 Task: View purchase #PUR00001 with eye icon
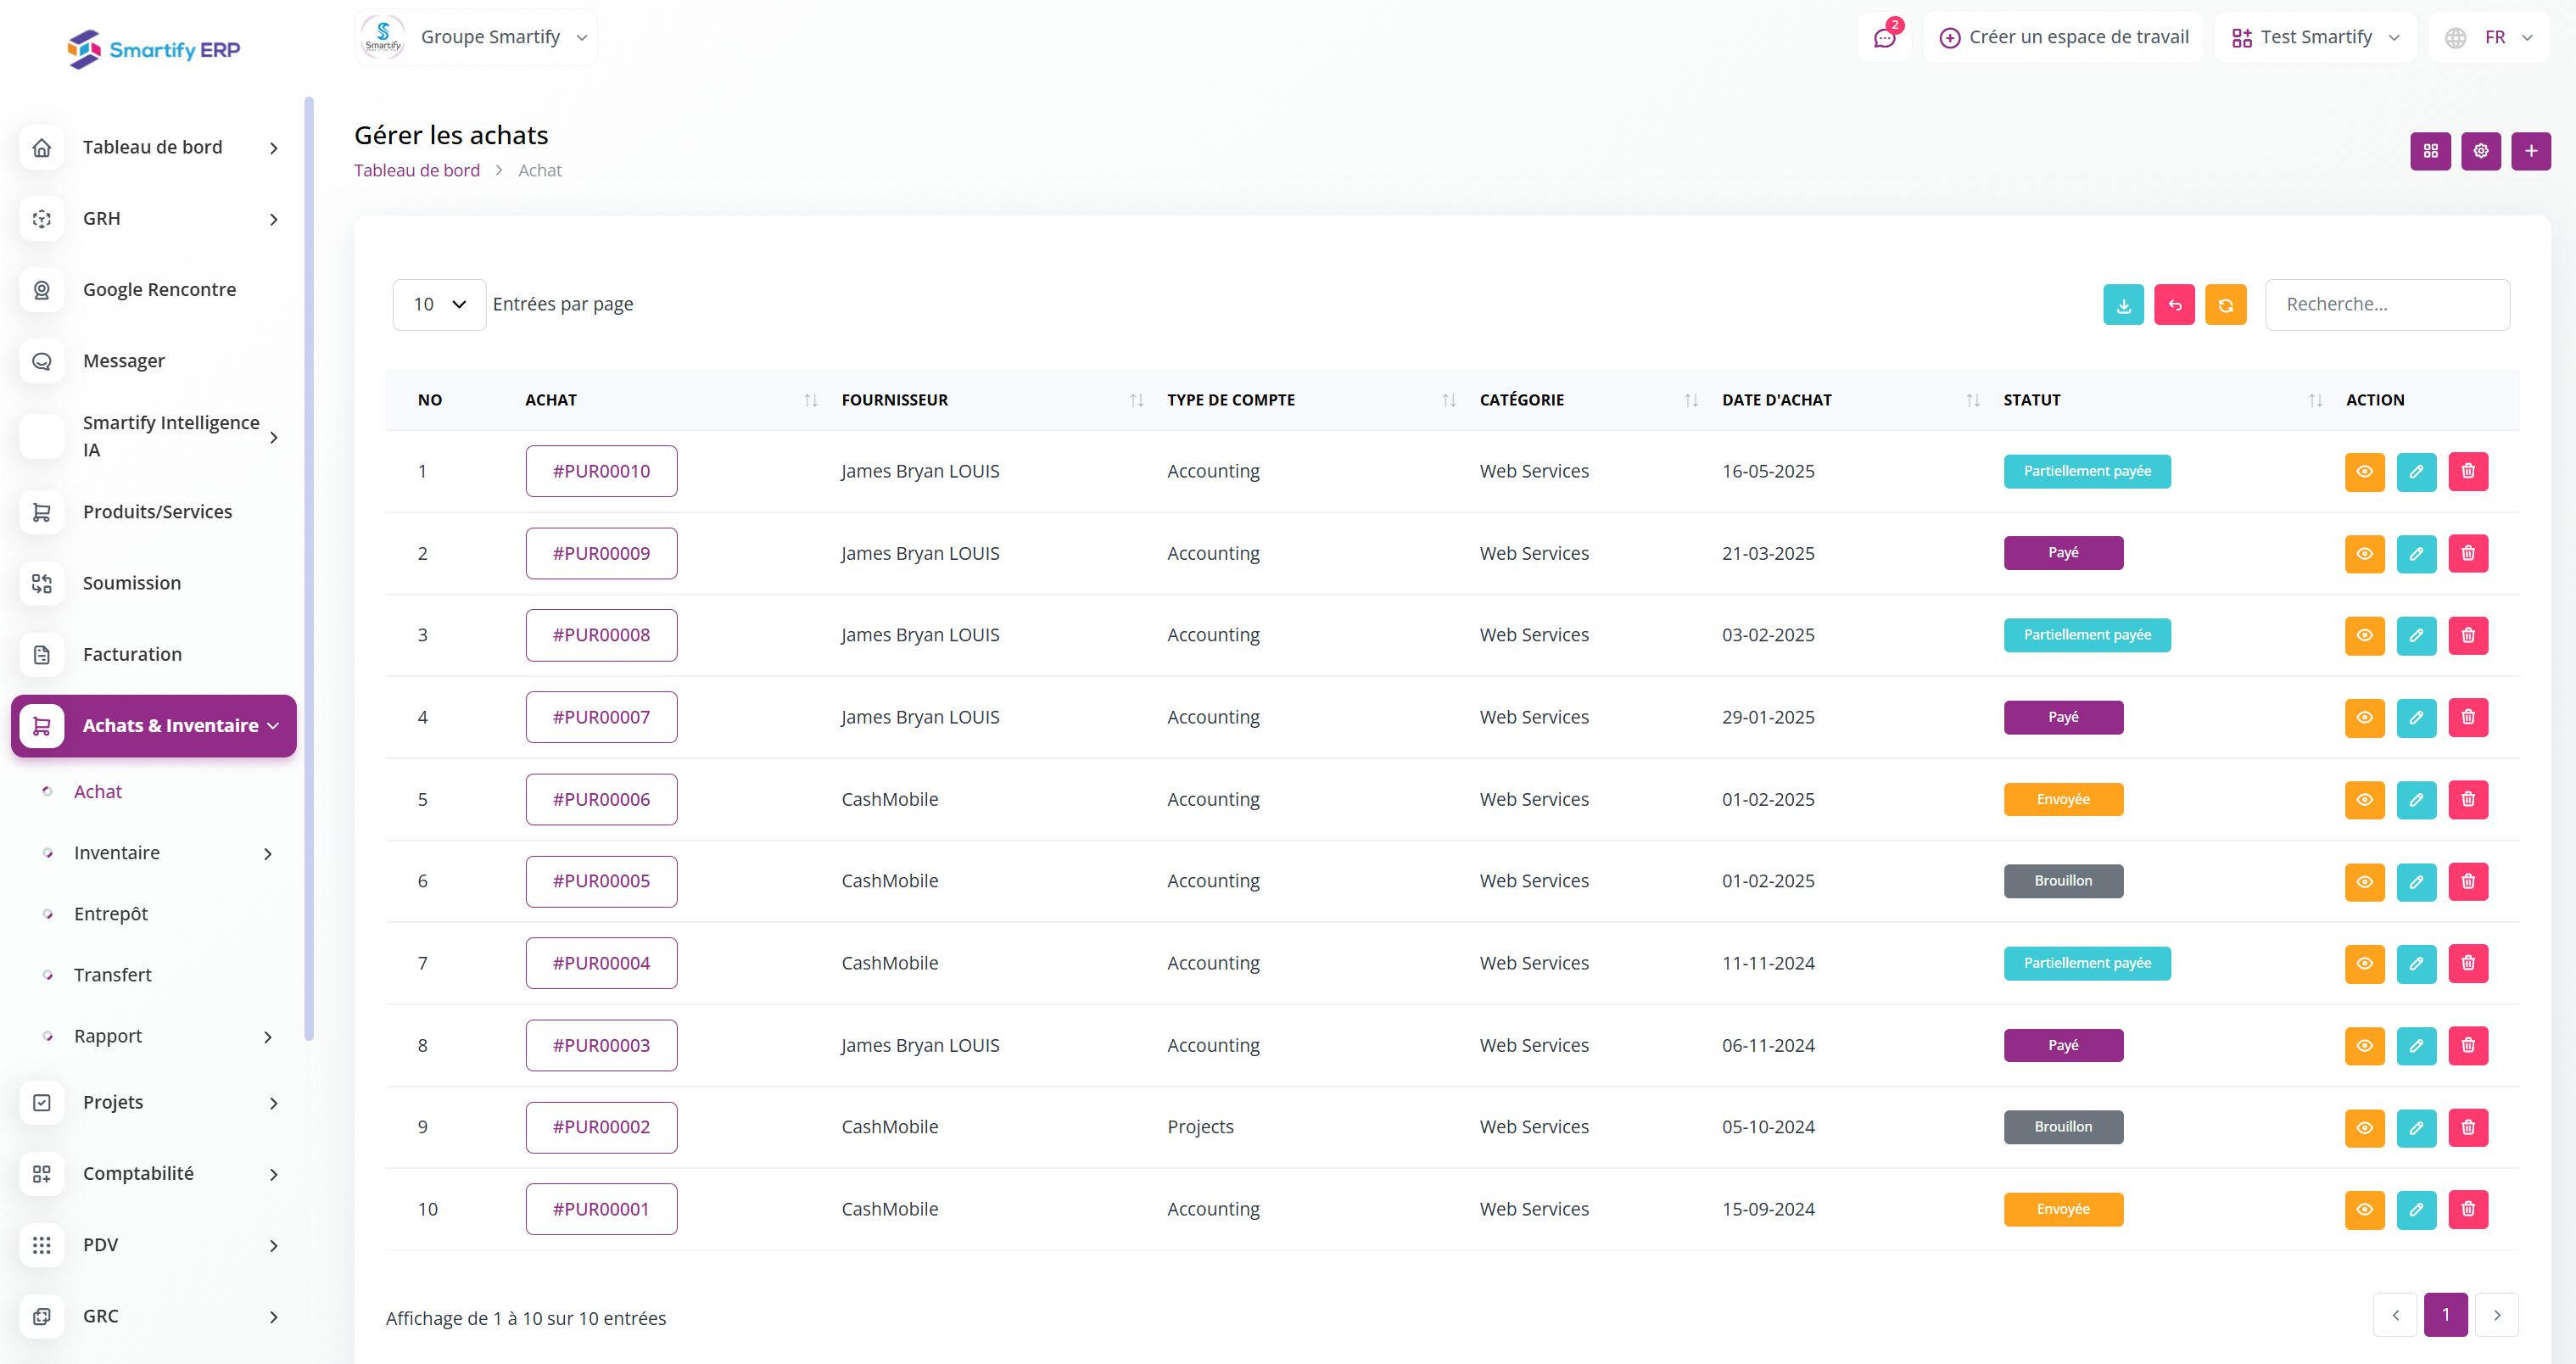point(2364,1209)
